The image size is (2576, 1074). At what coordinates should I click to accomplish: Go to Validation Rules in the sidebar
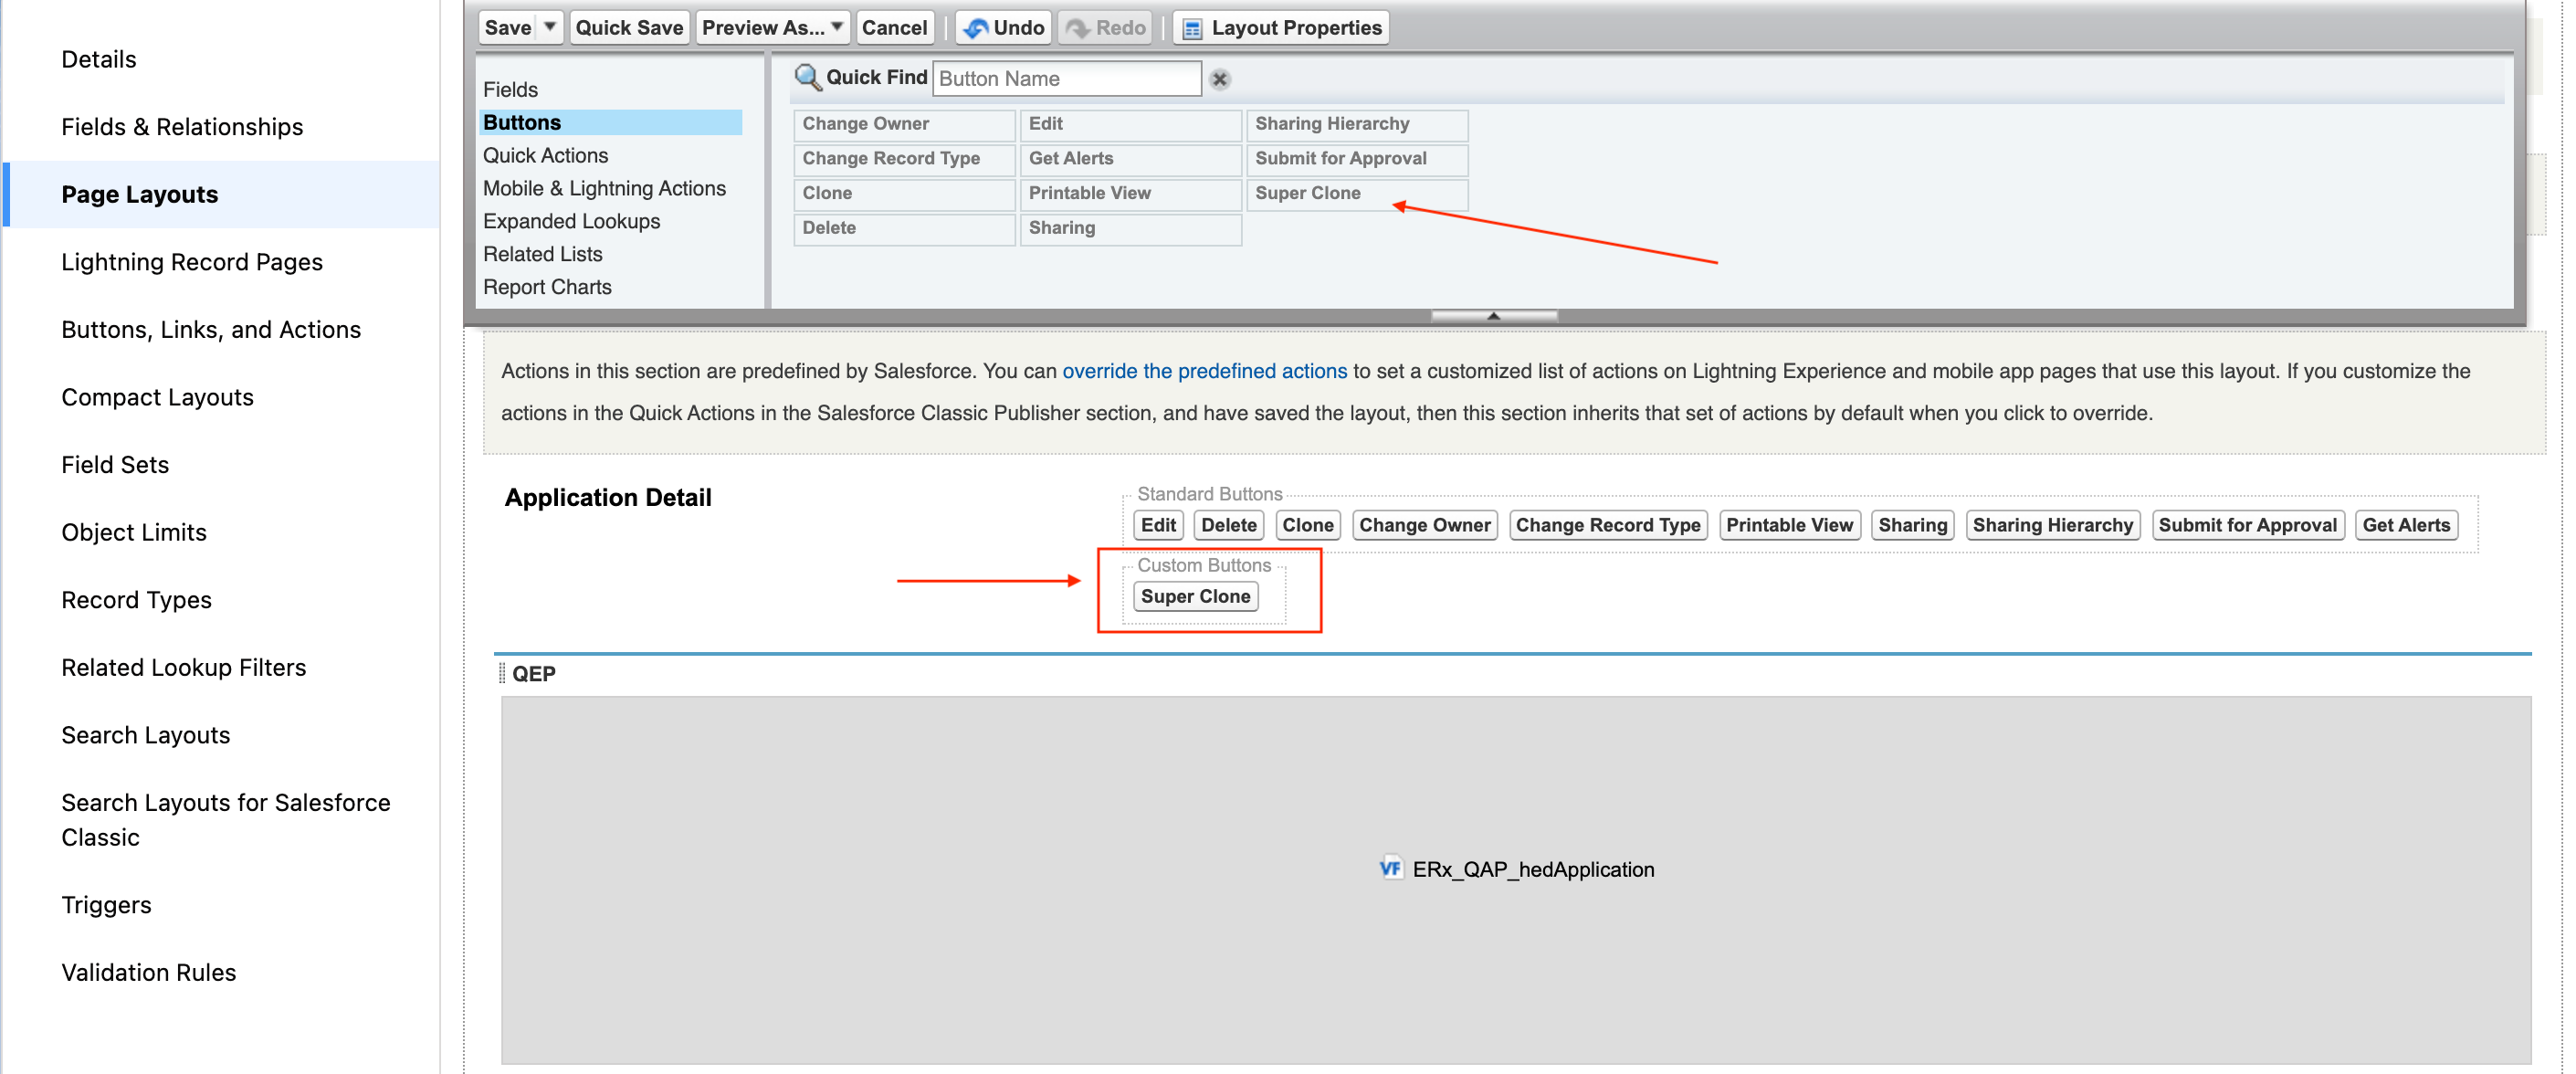pos(148,972)
